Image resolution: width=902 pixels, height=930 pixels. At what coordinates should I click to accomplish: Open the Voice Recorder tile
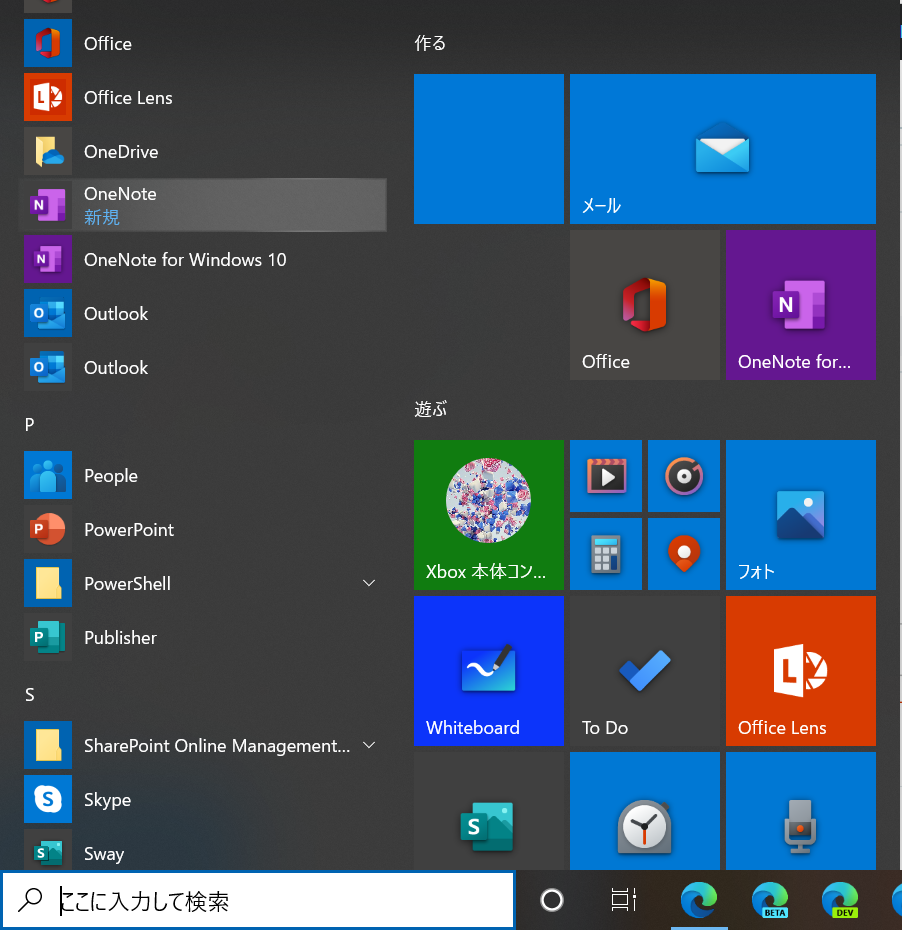coord(801,811)
